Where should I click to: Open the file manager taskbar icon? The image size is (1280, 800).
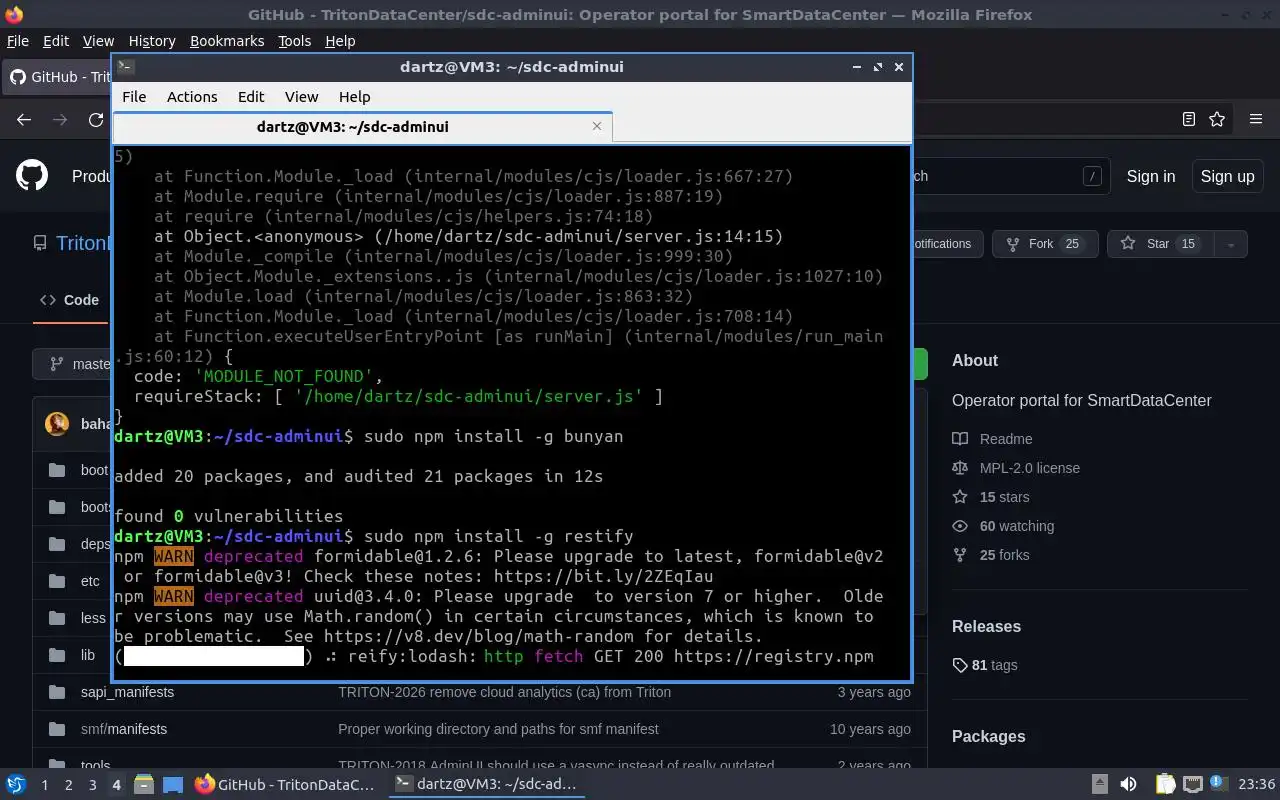143,785
